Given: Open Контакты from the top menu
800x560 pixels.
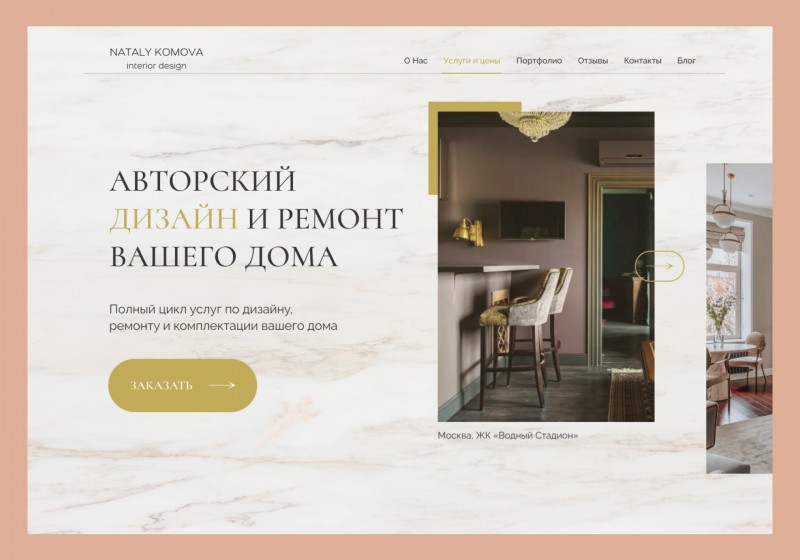Looking at the screenshot, I should point(642,61).
